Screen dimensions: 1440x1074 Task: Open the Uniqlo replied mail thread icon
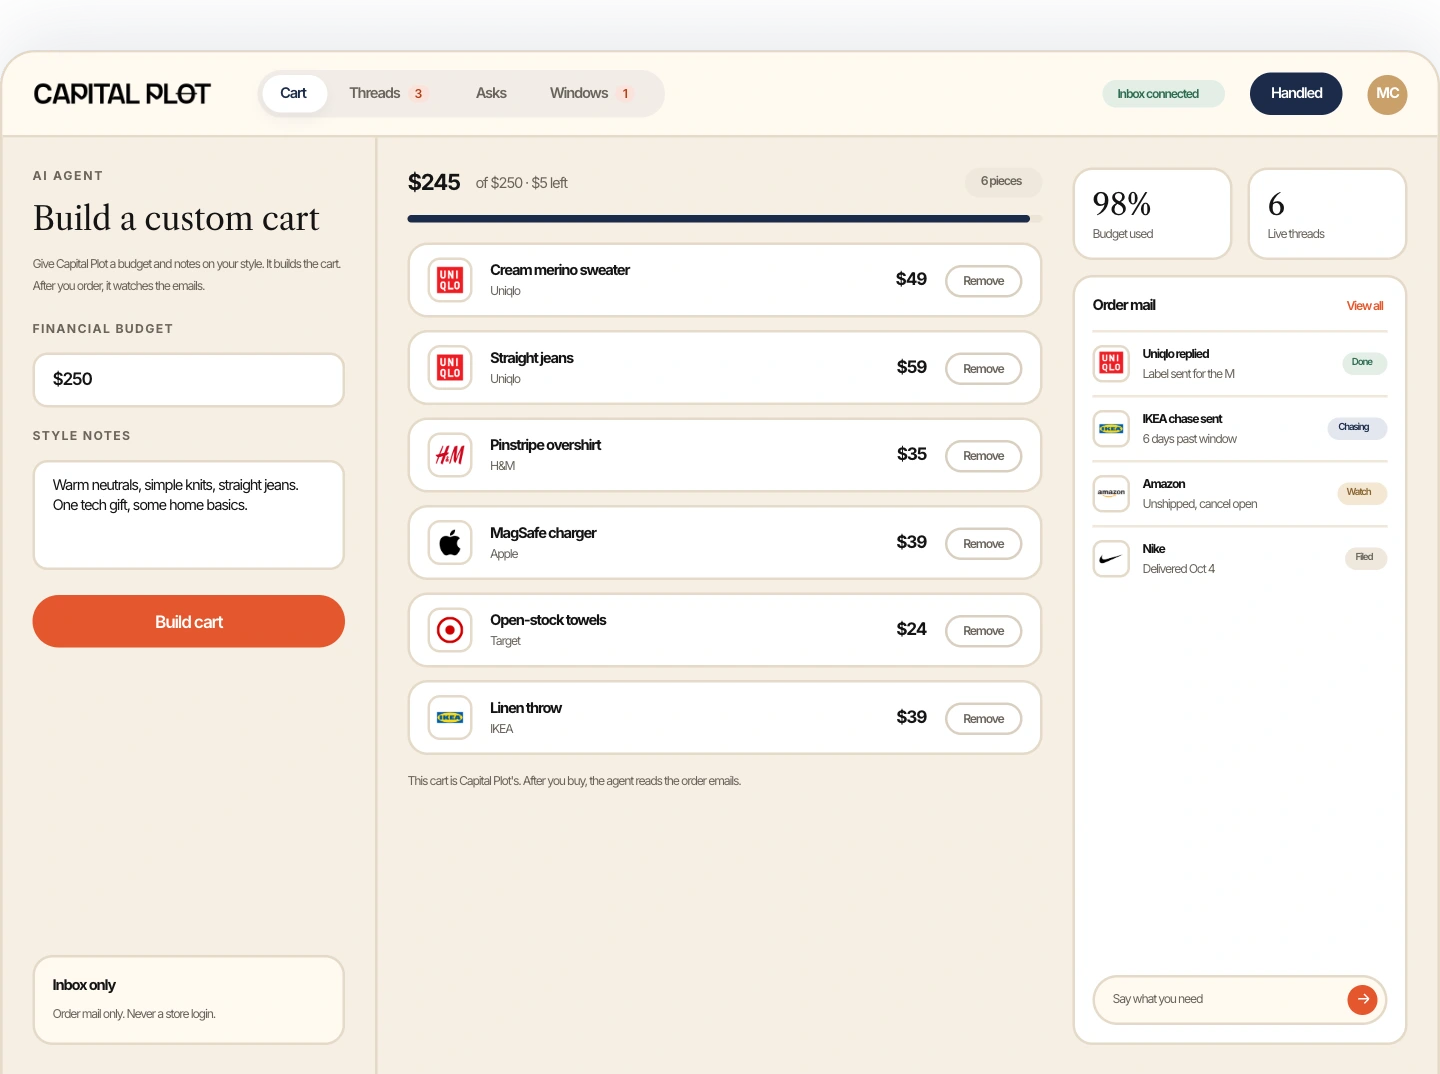[x=1111, y=363]
